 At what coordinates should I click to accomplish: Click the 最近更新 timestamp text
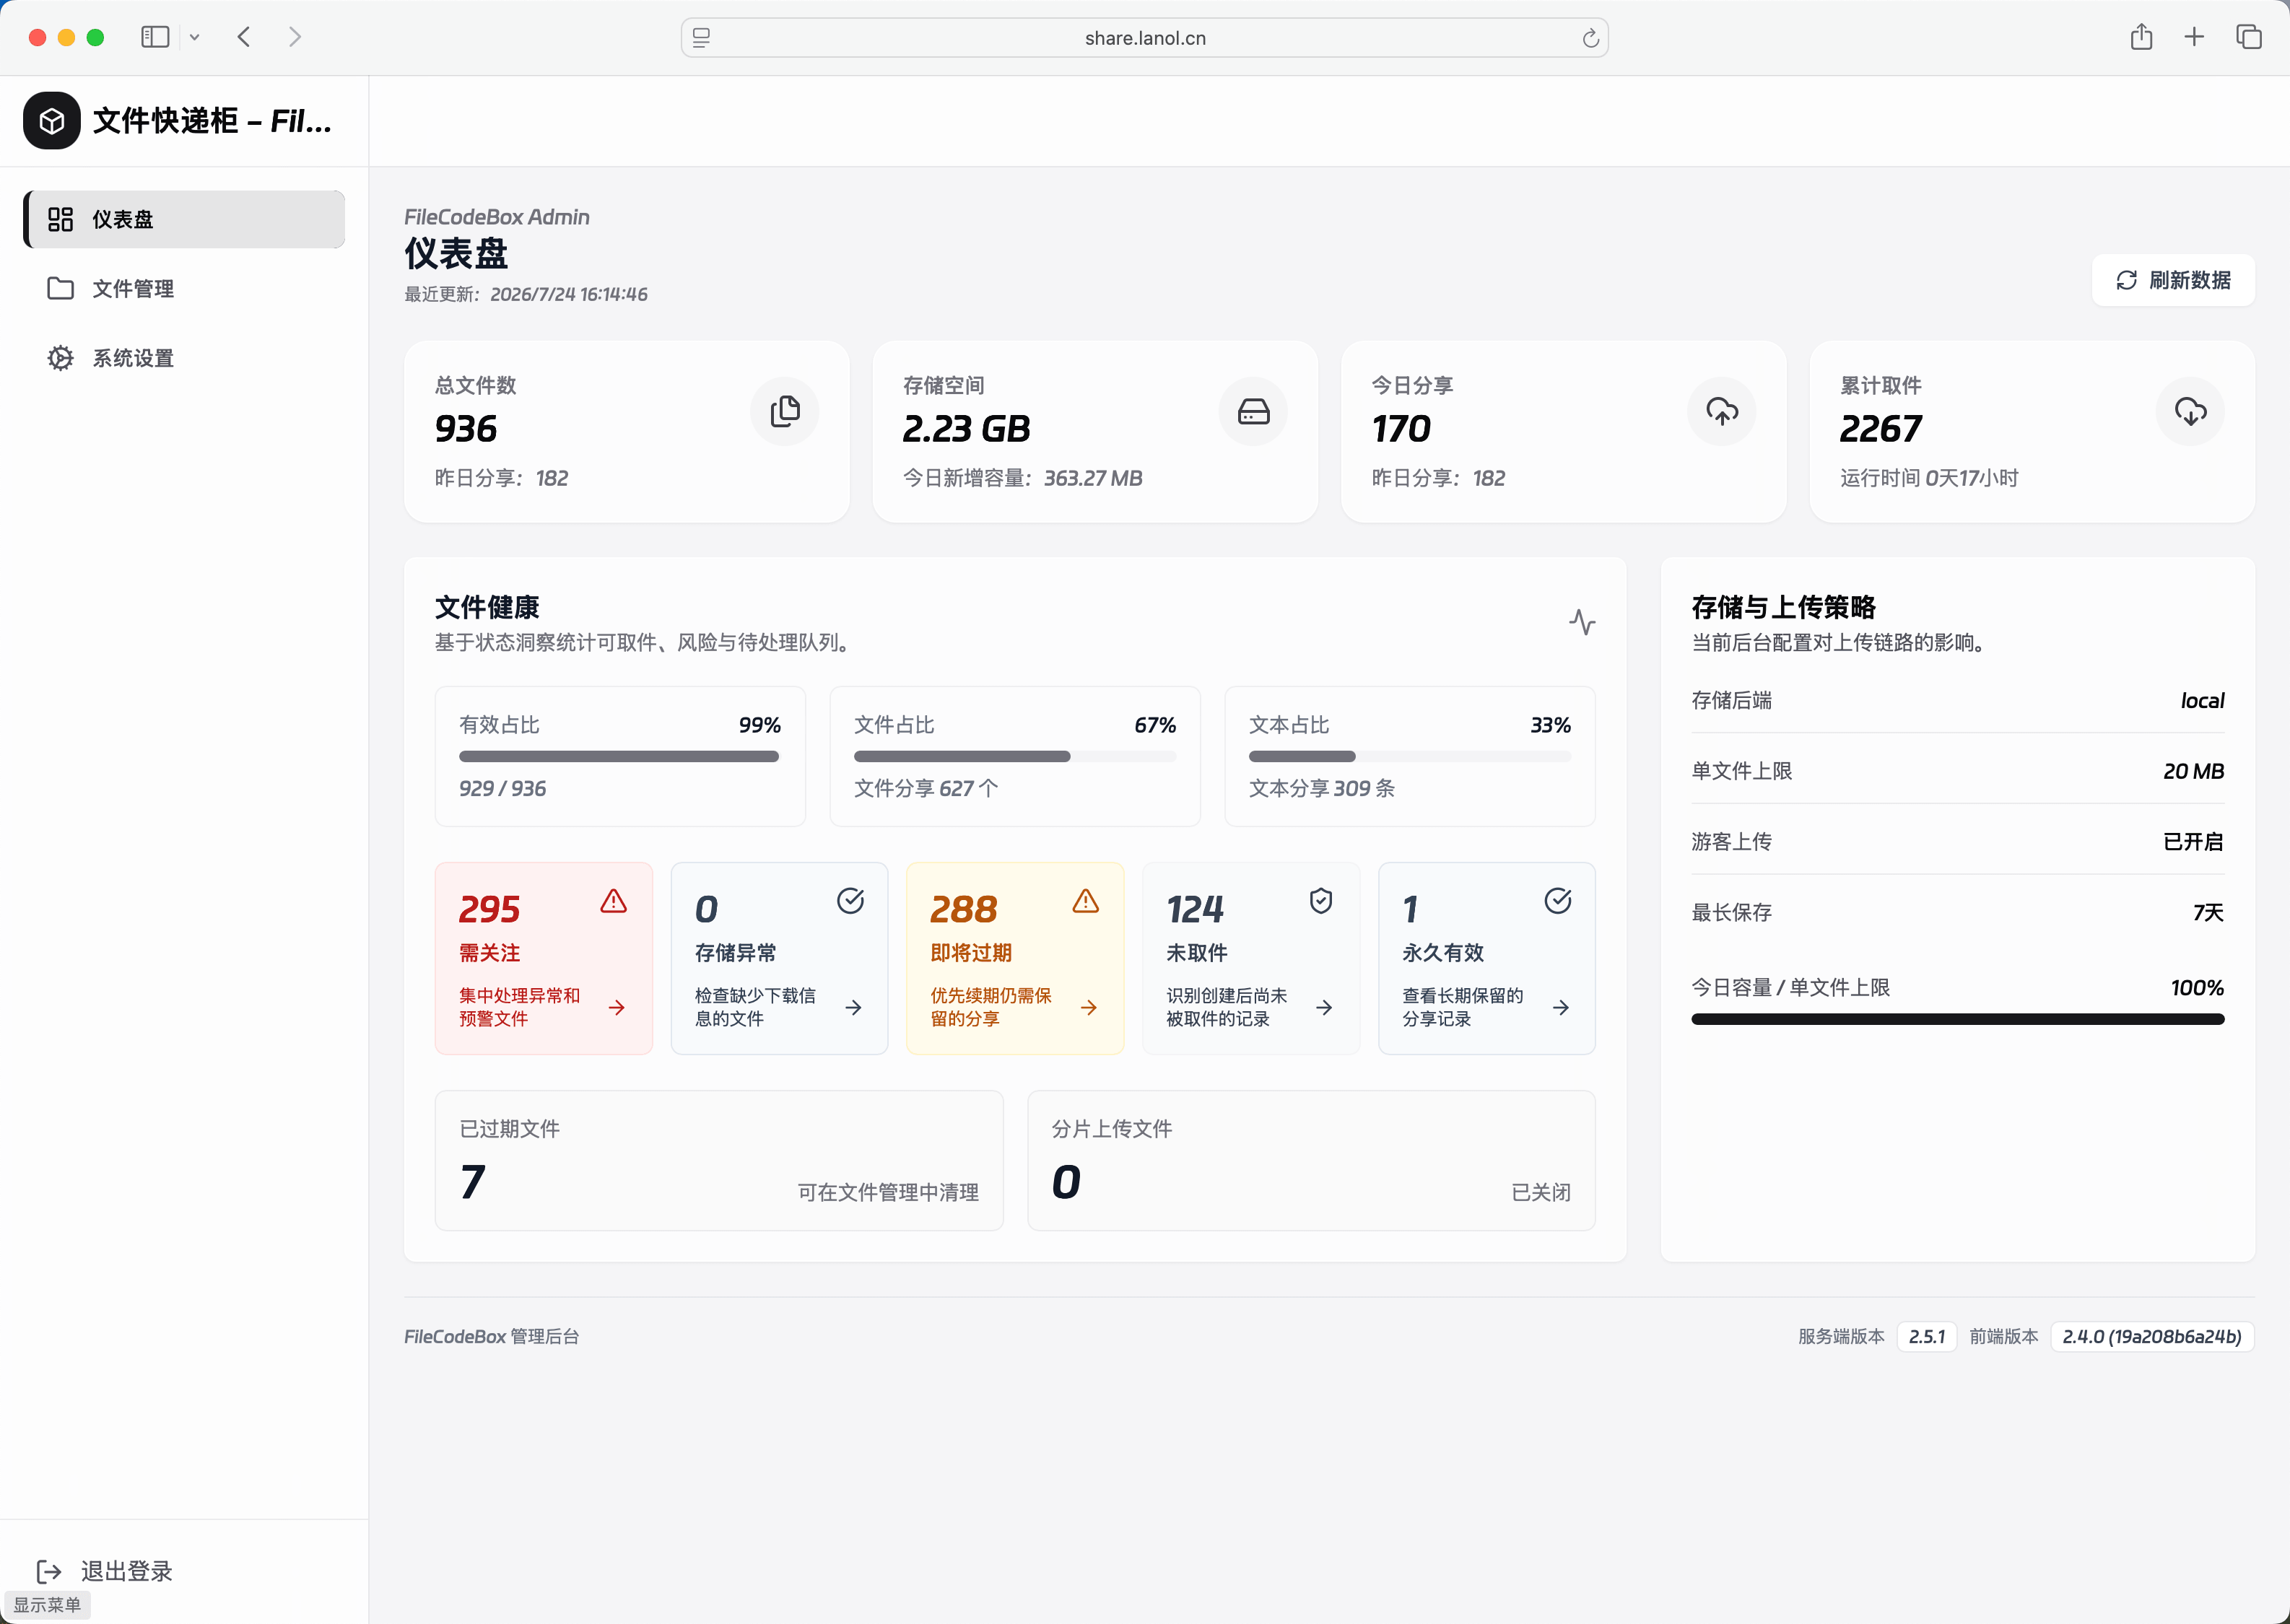tap(526, 294)
